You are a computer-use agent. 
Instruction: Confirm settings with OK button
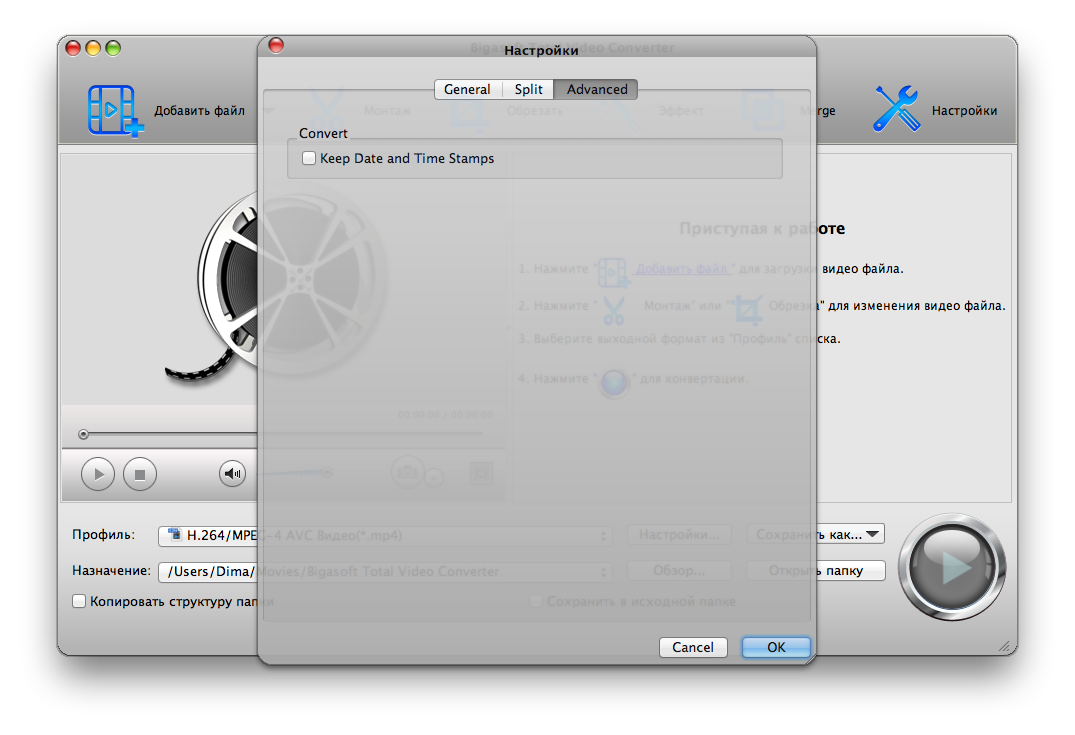click(x=776, y=647)
